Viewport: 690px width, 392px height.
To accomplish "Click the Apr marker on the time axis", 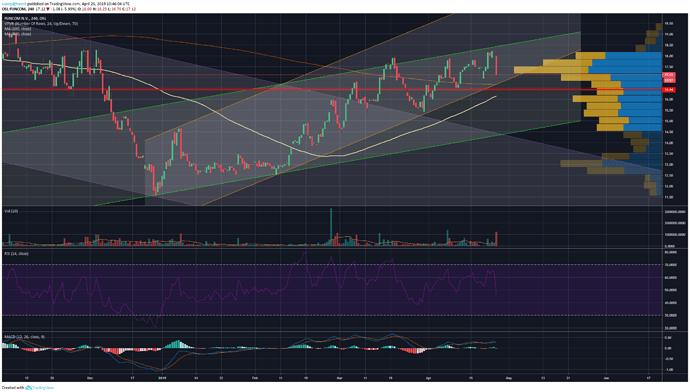I will 429,378.
